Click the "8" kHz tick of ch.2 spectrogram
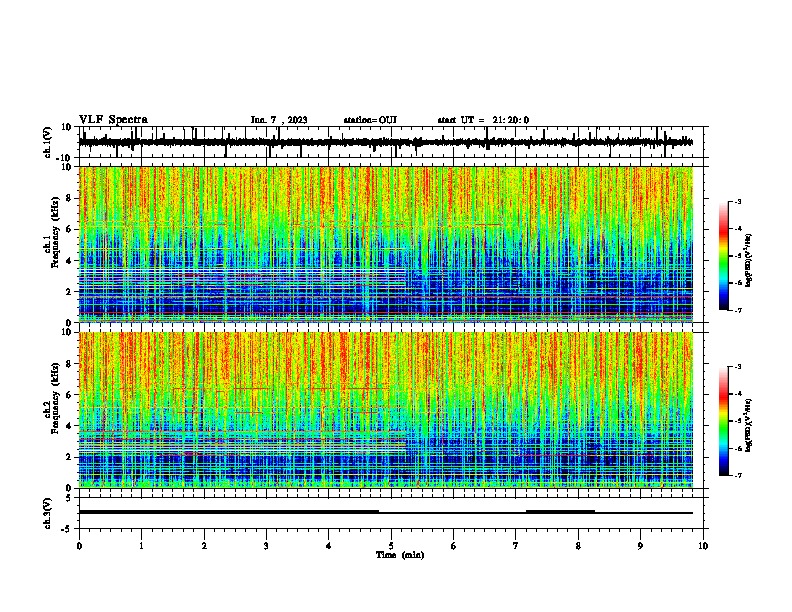The width and height of the screenshot is (792, 612). (69, 364)
